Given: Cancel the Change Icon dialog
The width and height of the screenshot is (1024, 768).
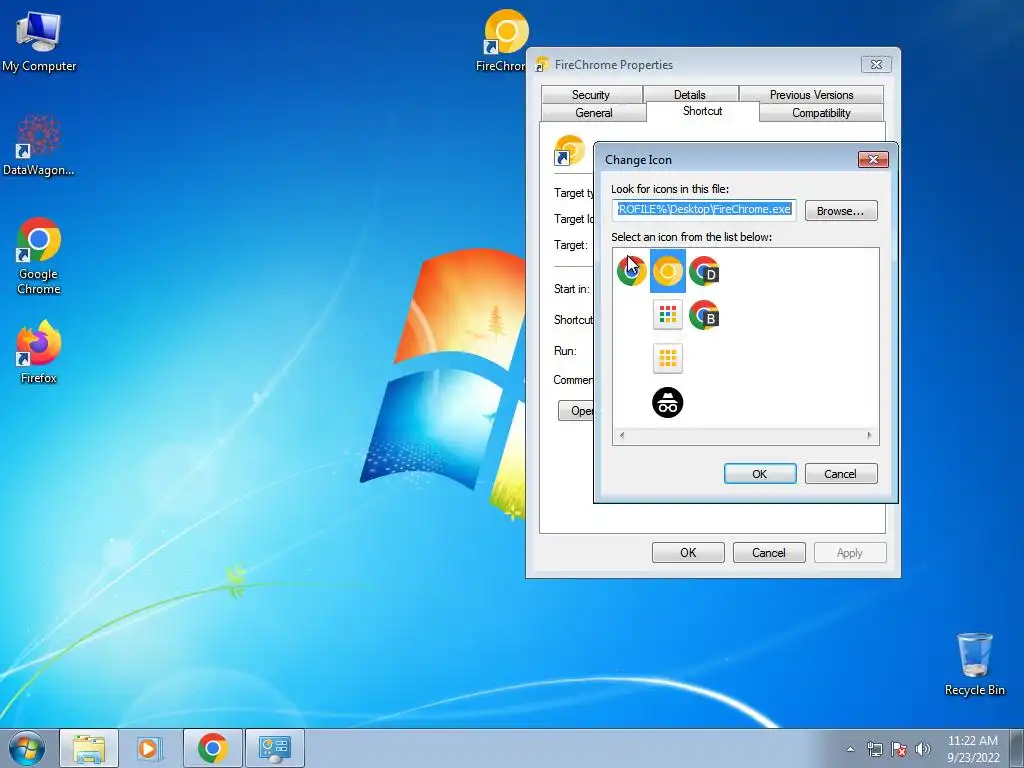Looking at the screenshot, I should coord(840,473).
